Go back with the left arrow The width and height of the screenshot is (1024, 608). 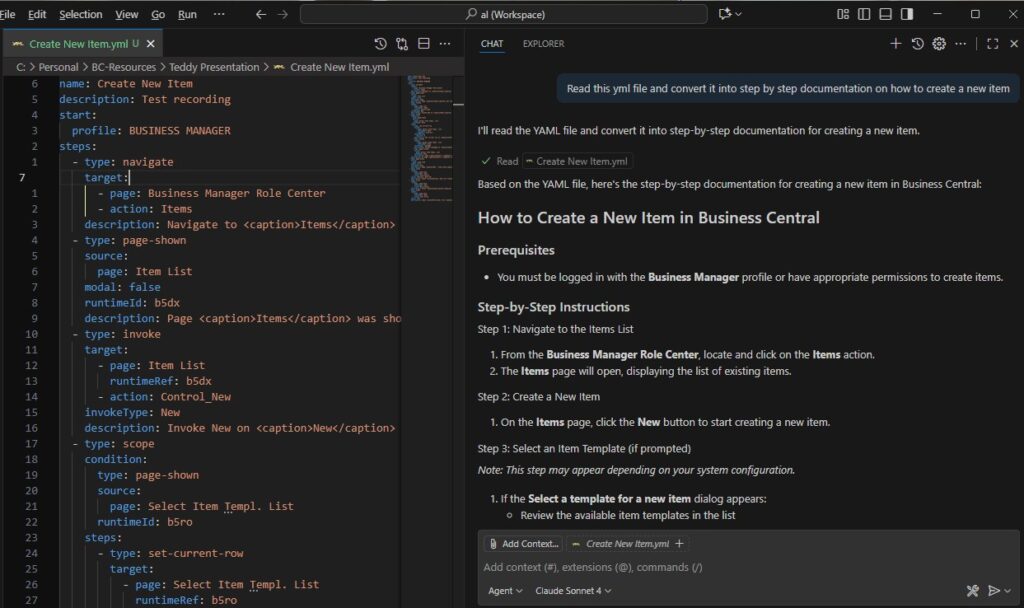(x=261, y=14)
